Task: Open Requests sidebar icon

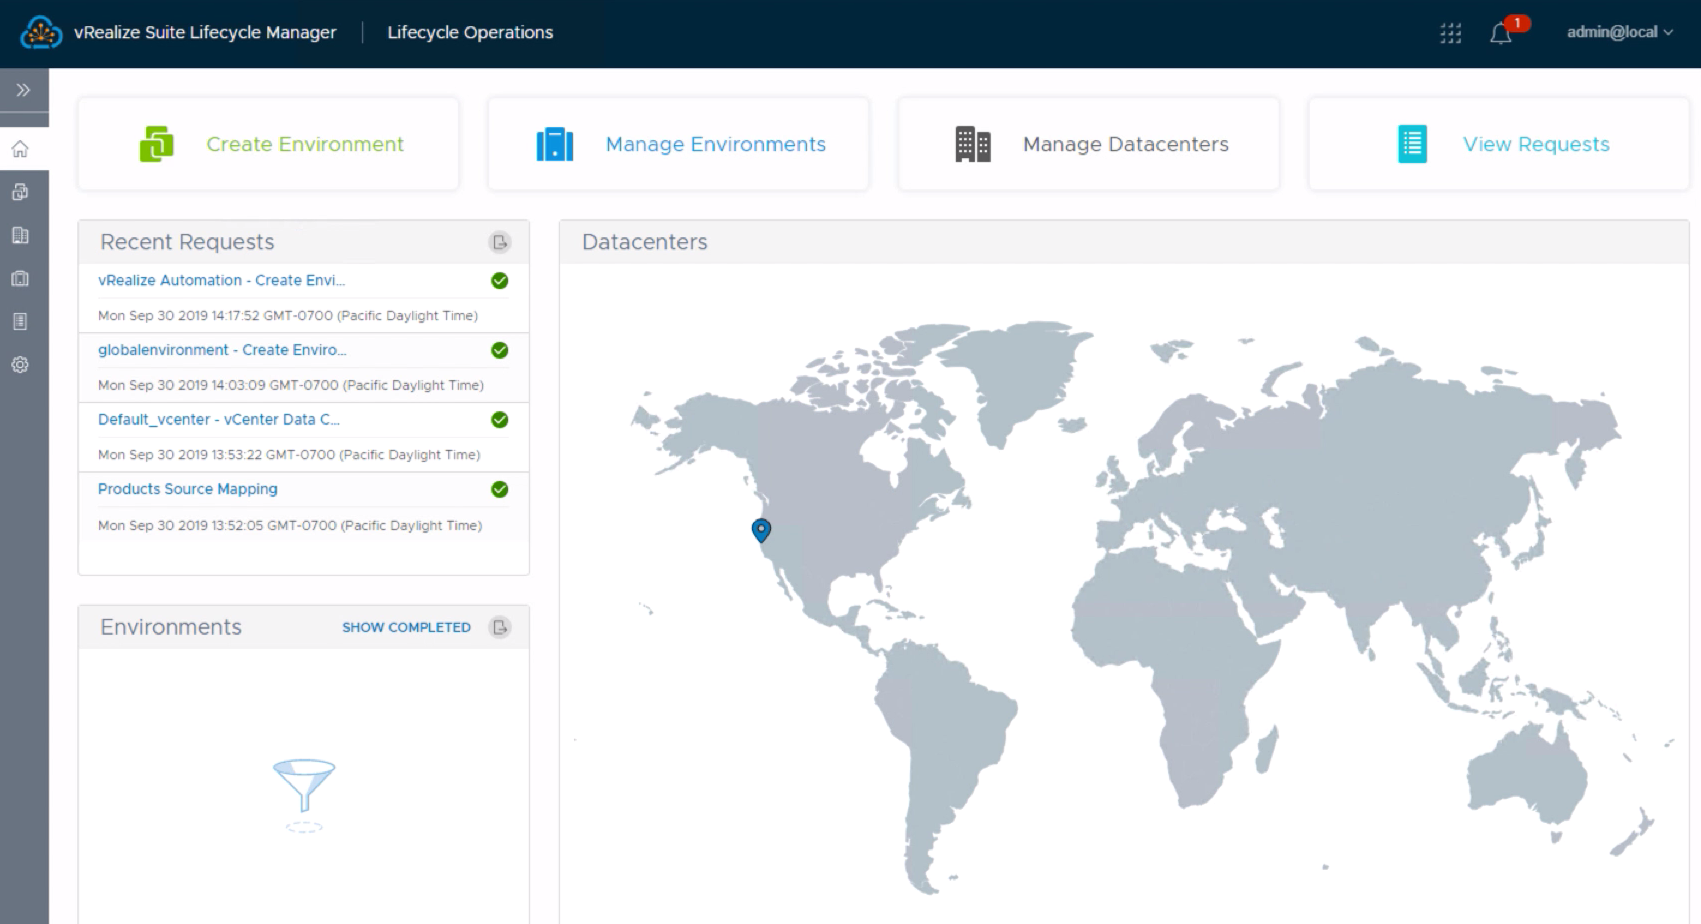Action: 20,321
